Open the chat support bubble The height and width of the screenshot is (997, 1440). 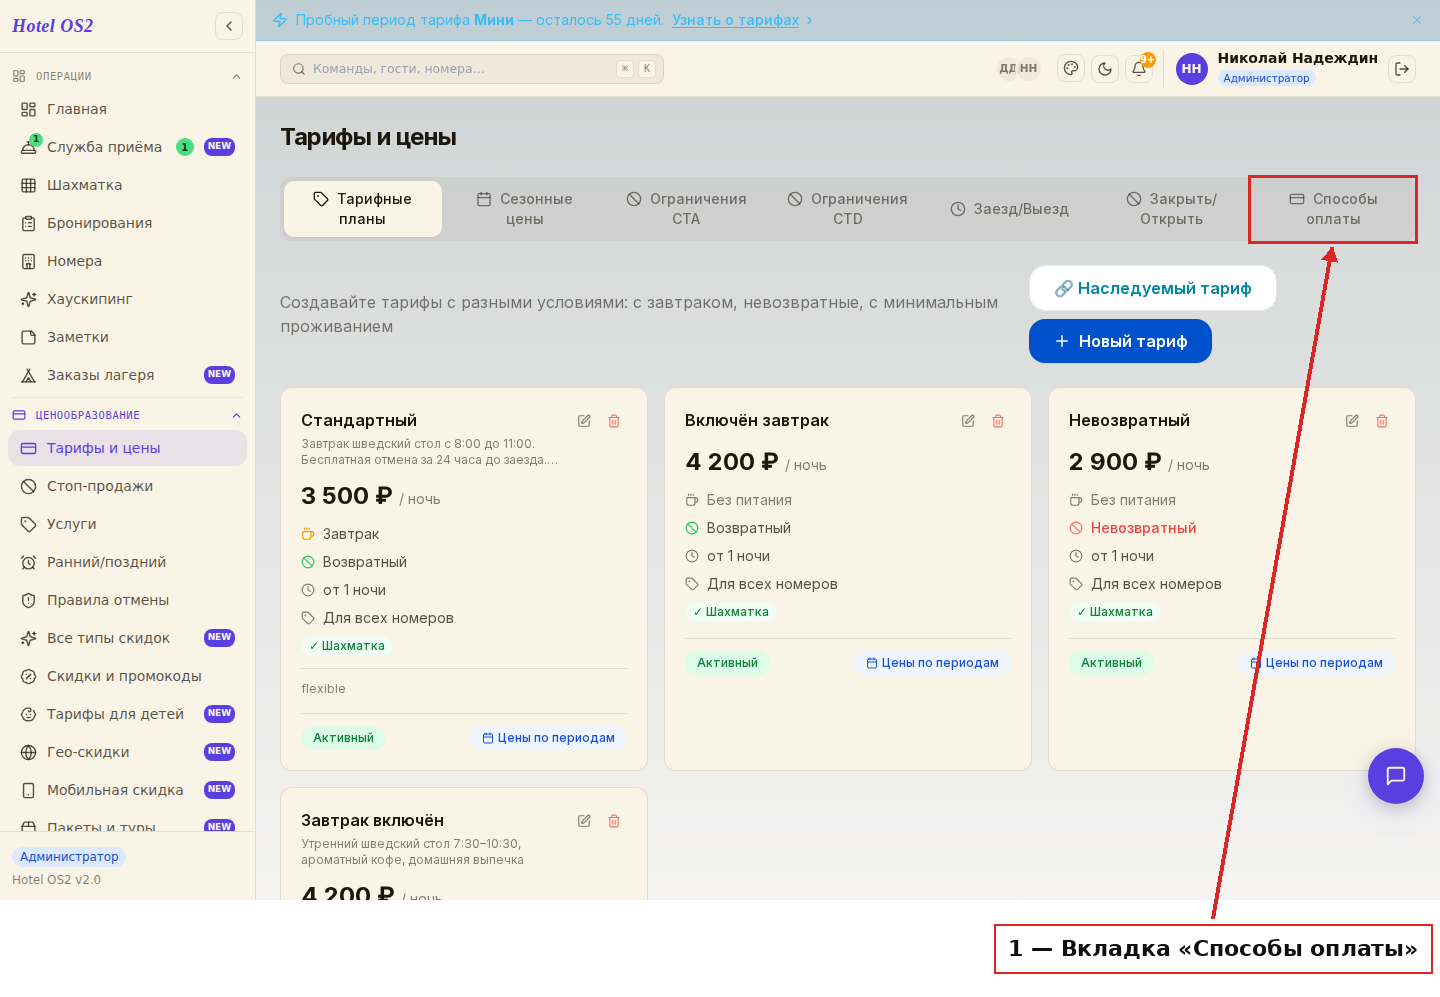point(1396,776)
